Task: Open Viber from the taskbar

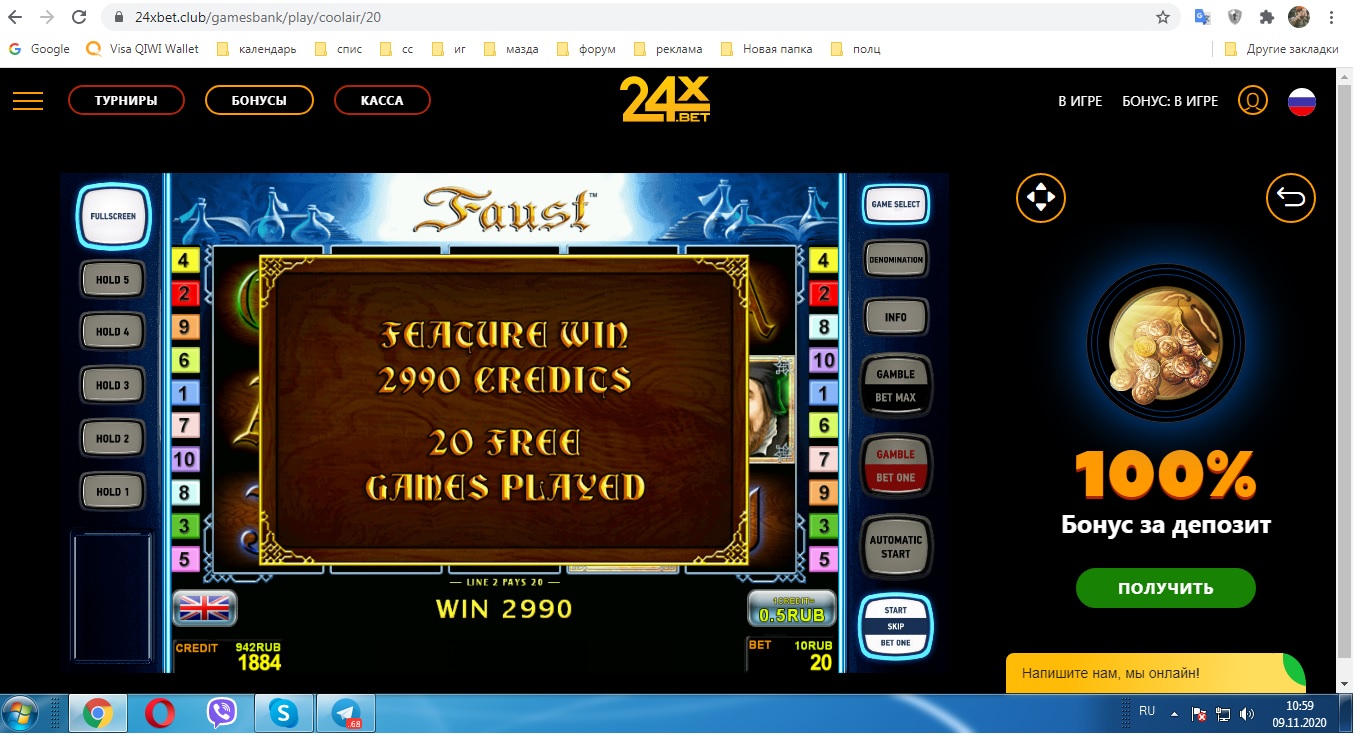Action: click(222, 713)
